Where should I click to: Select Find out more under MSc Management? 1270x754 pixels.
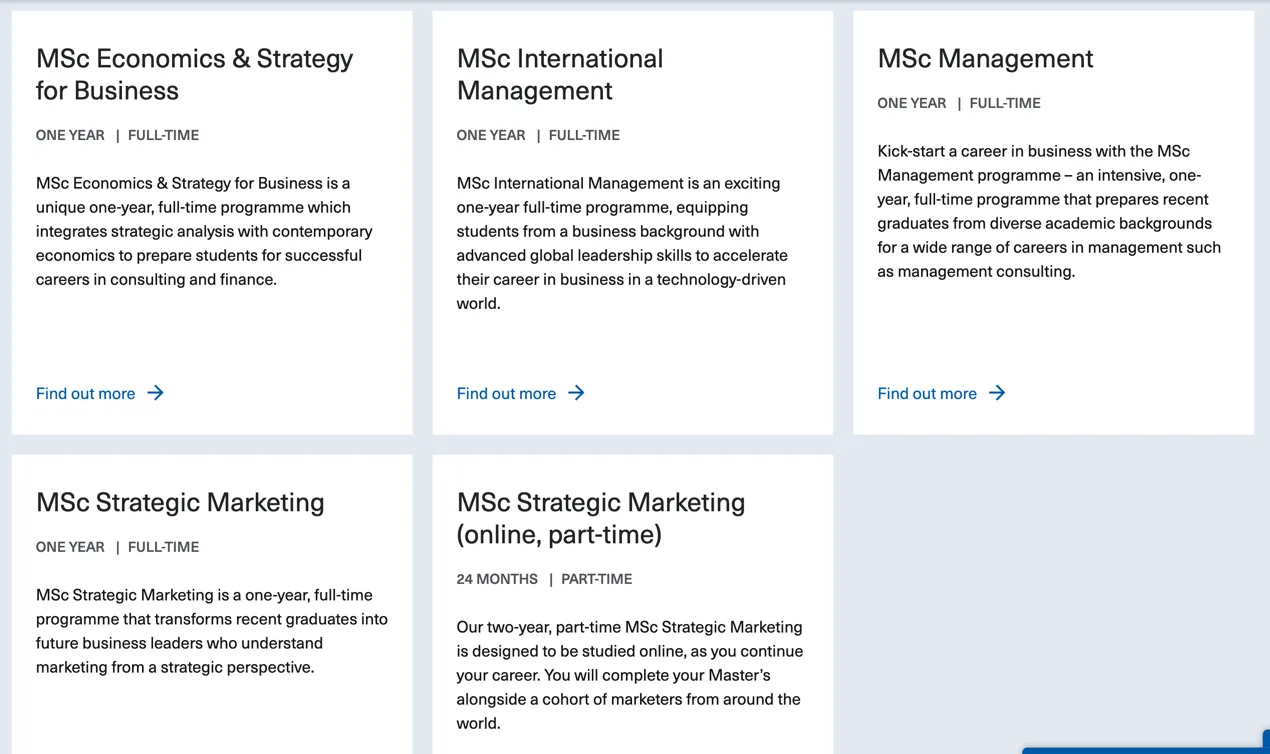point(928,394)
